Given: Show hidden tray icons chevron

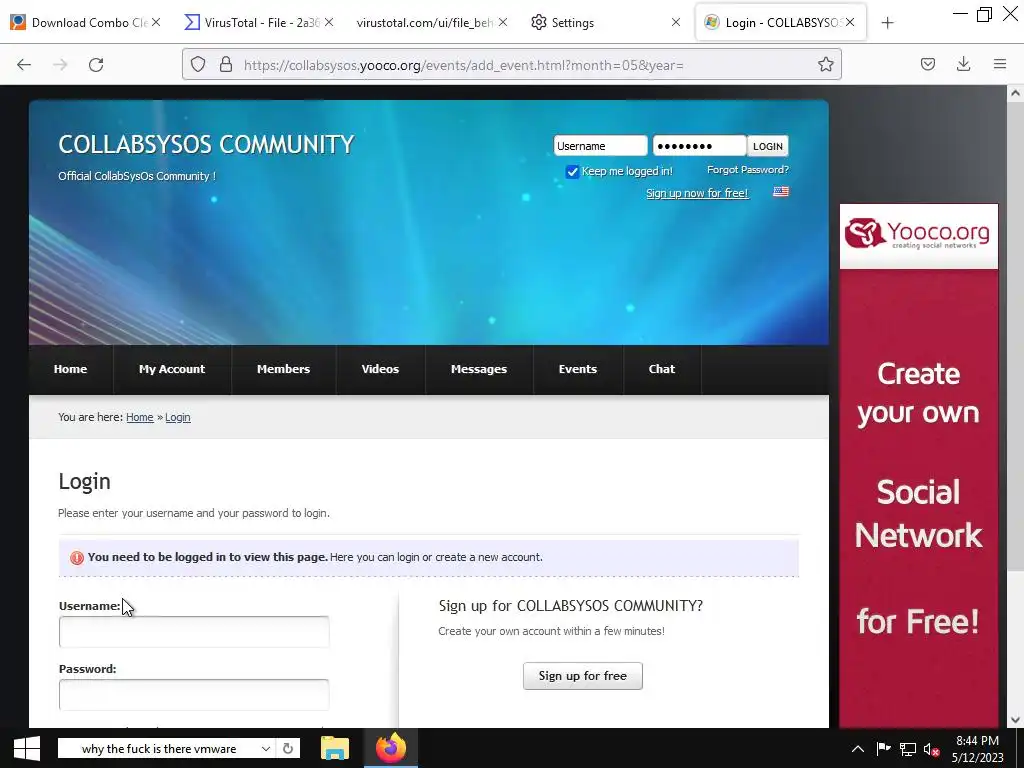Looking at the screenshot, I should [x=857, y=749].
